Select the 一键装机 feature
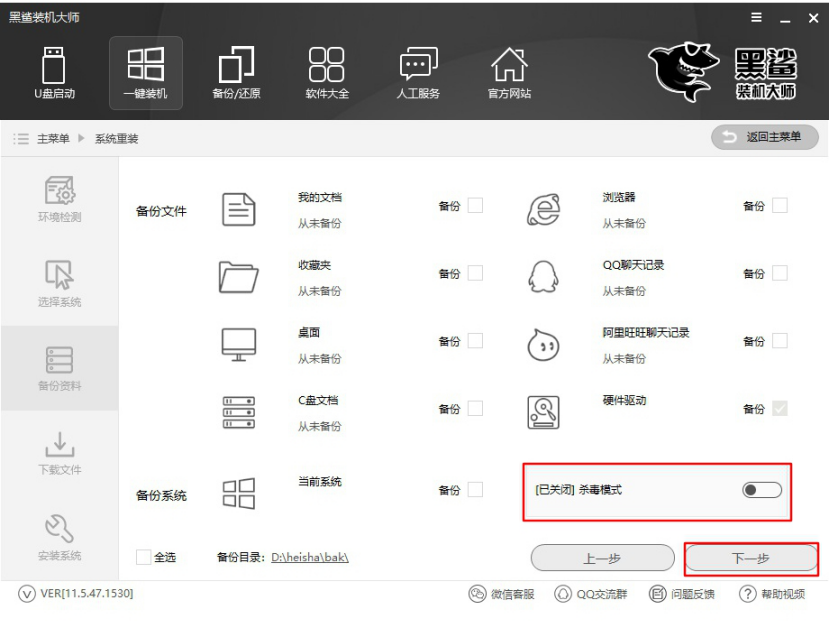The height and width of the screenshot is (637, 830). click(x=146, y=72)
